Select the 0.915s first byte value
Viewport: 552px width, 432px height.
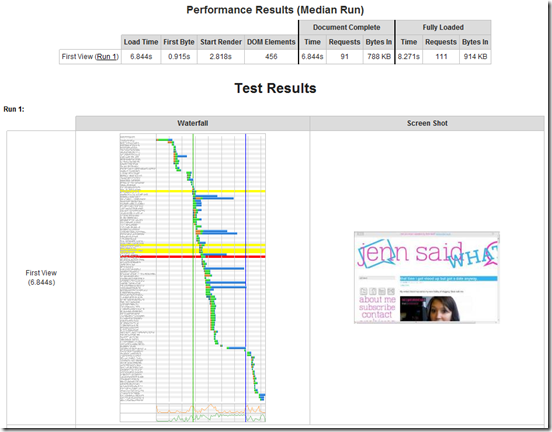pos(179,57)
